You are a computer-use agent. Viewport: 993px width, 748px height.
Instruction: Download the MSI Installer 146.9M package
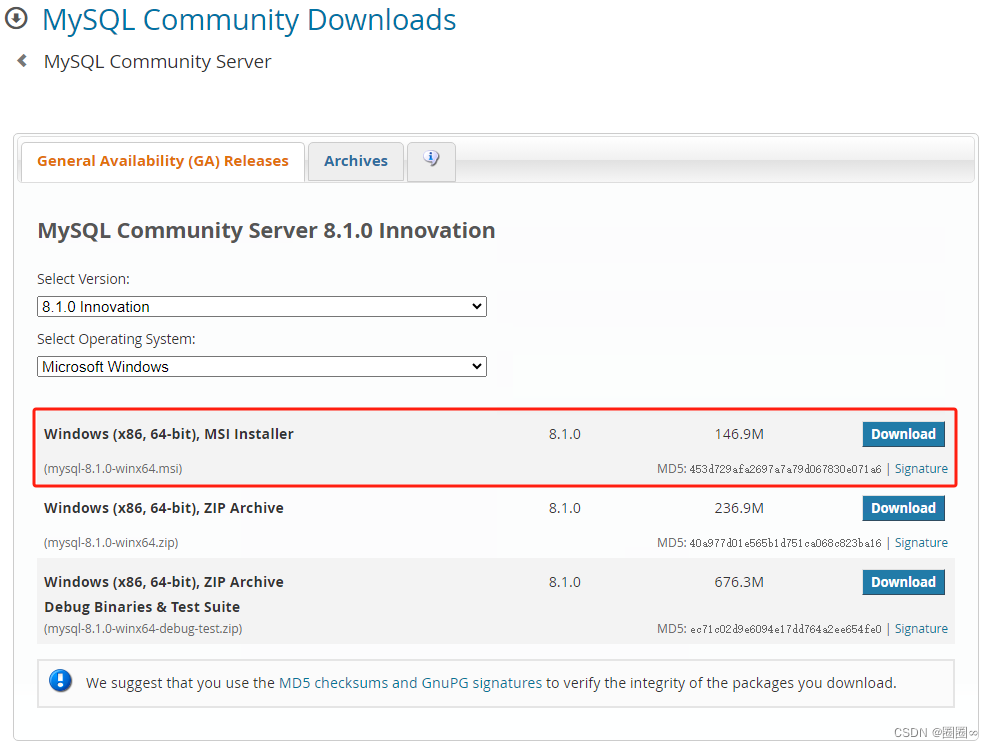click(903, 434)
